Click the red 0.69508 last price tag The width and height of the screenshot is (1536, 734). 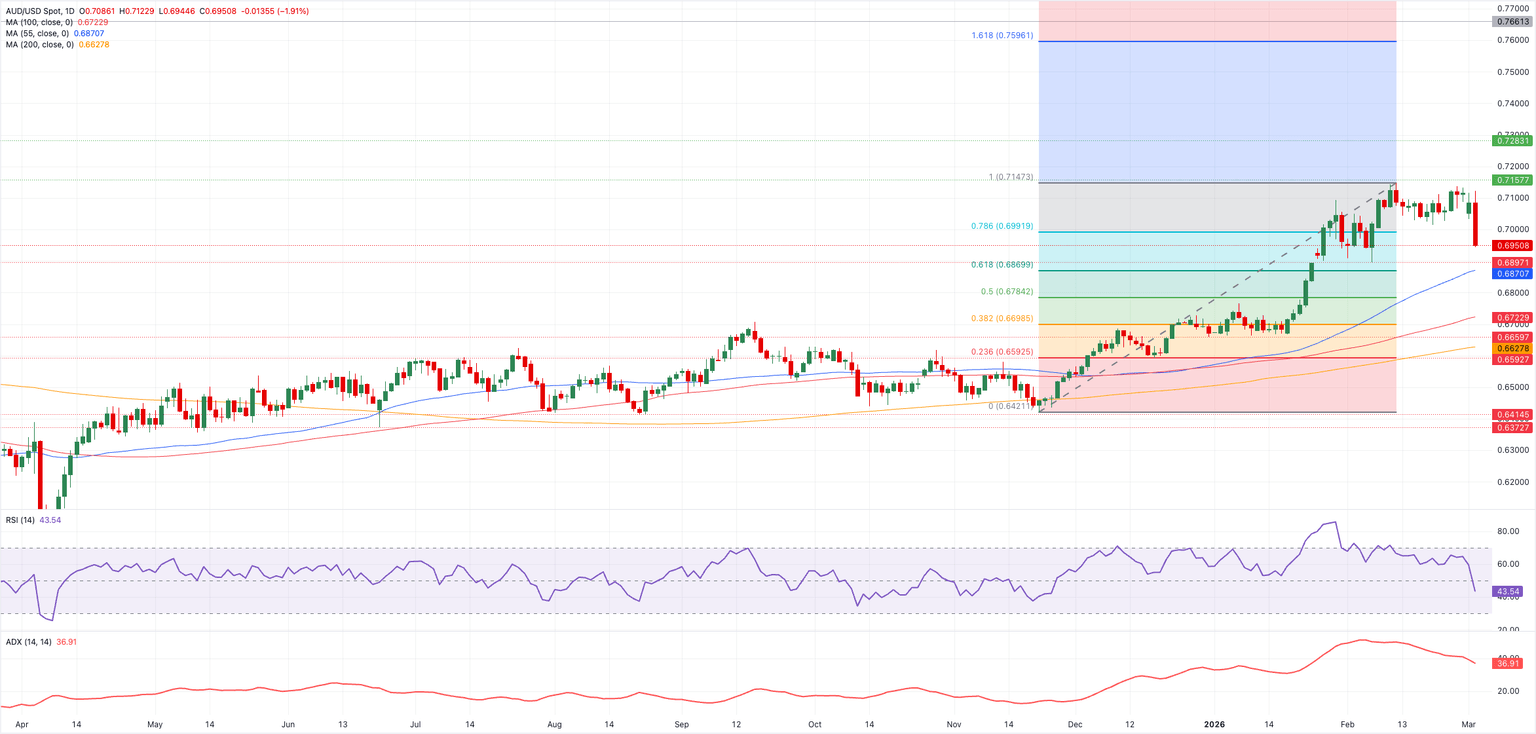pos(1512,244)
